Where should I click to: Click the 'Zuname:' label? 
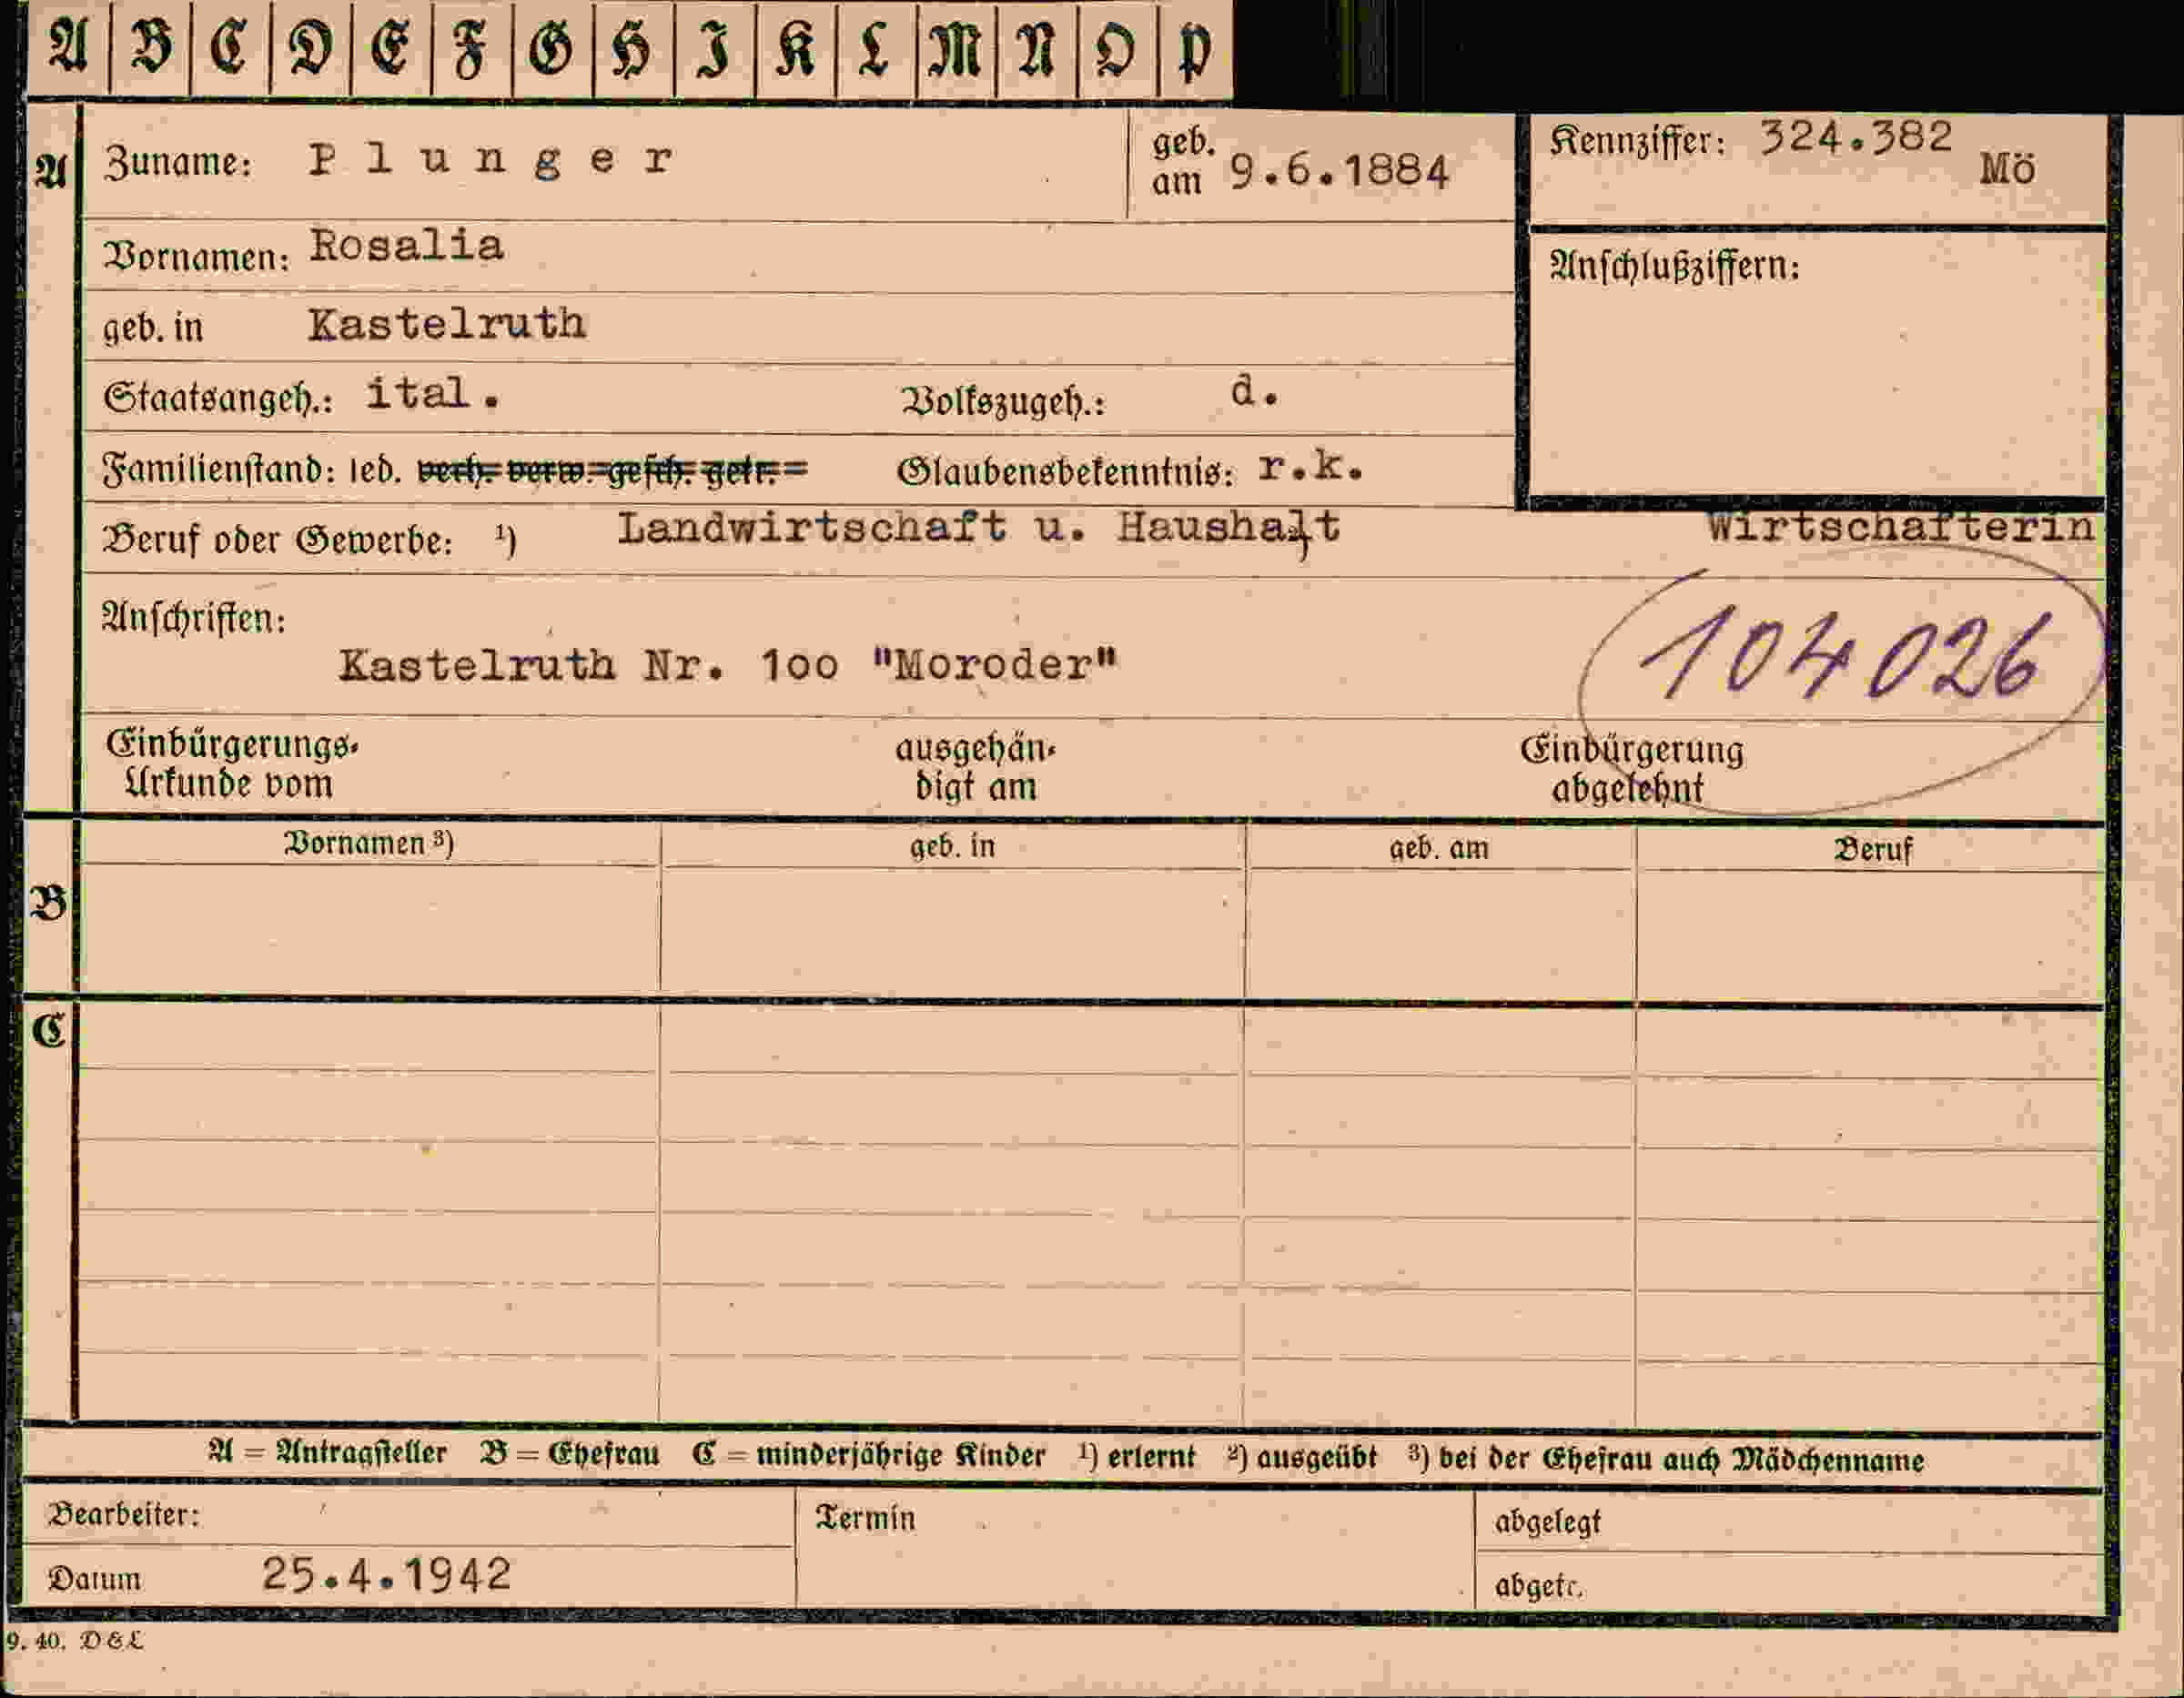[x=177, y=162]
